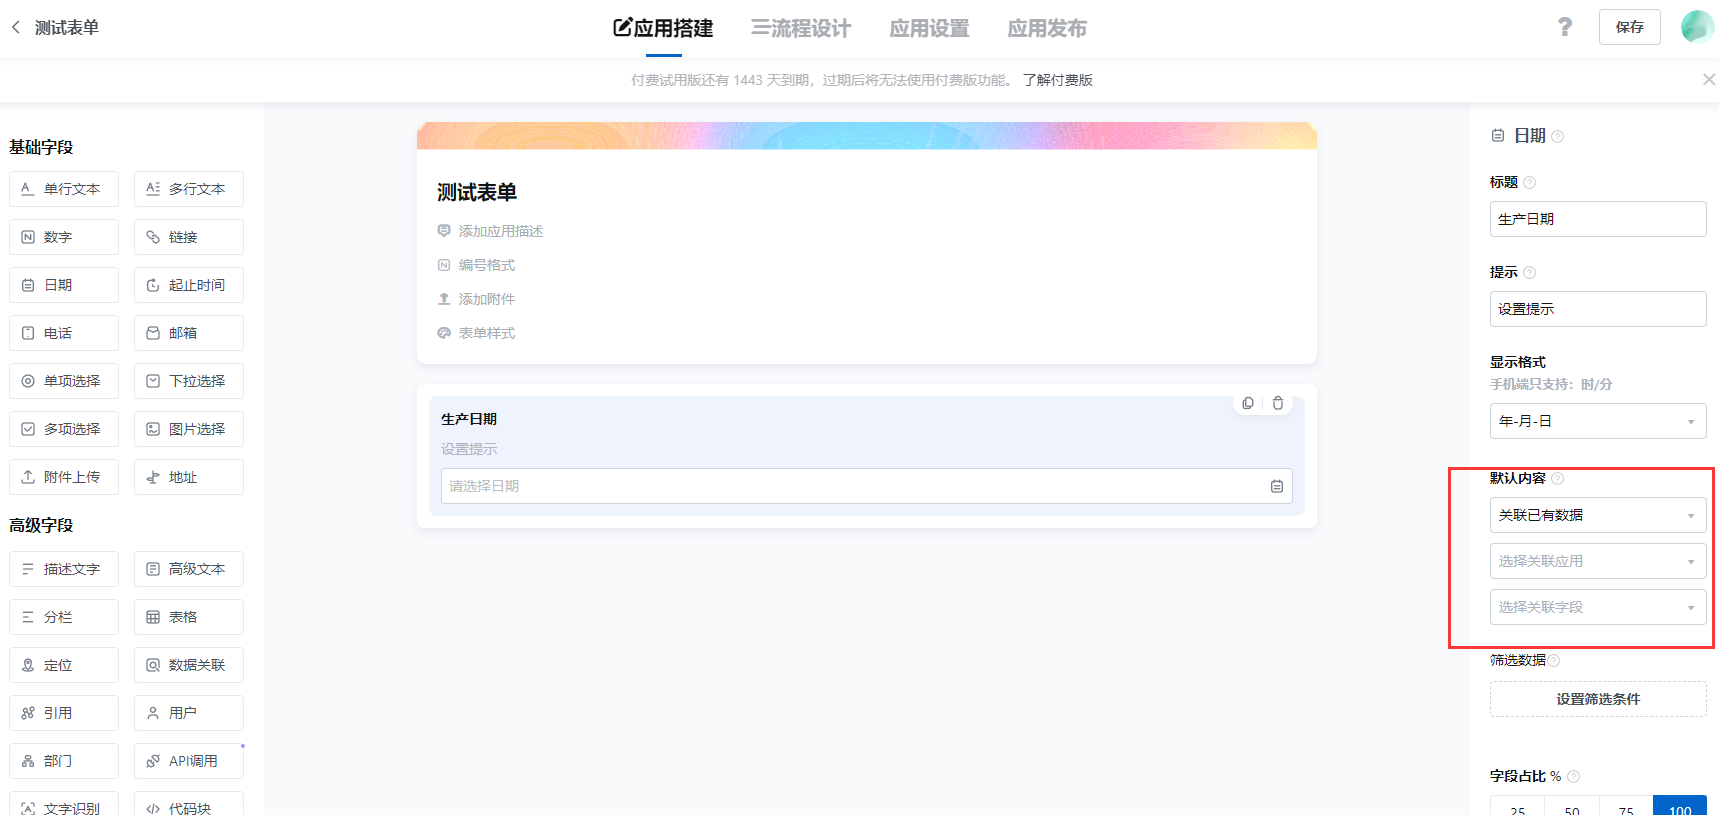Viewport: 1719px width, 815px height.
Task: Switch to the 流程设计 tab
Action: (801, 28)
